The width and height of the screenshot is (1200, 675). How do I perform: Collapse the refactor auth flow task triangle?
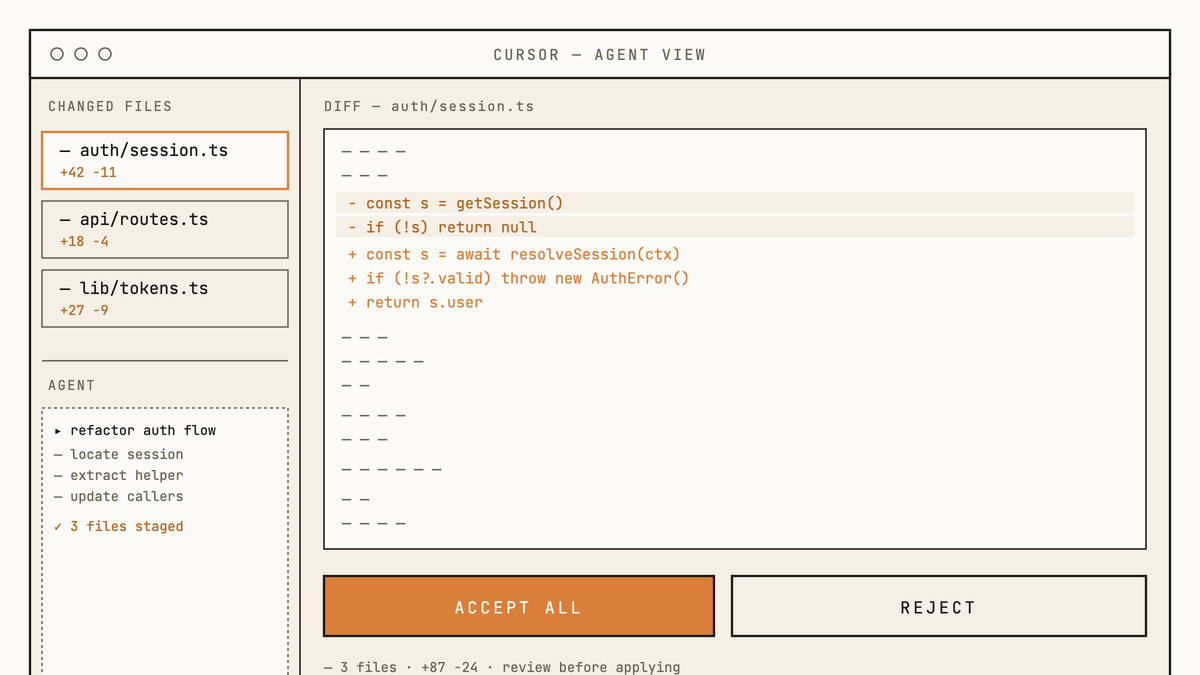click(x=58, y=431)
